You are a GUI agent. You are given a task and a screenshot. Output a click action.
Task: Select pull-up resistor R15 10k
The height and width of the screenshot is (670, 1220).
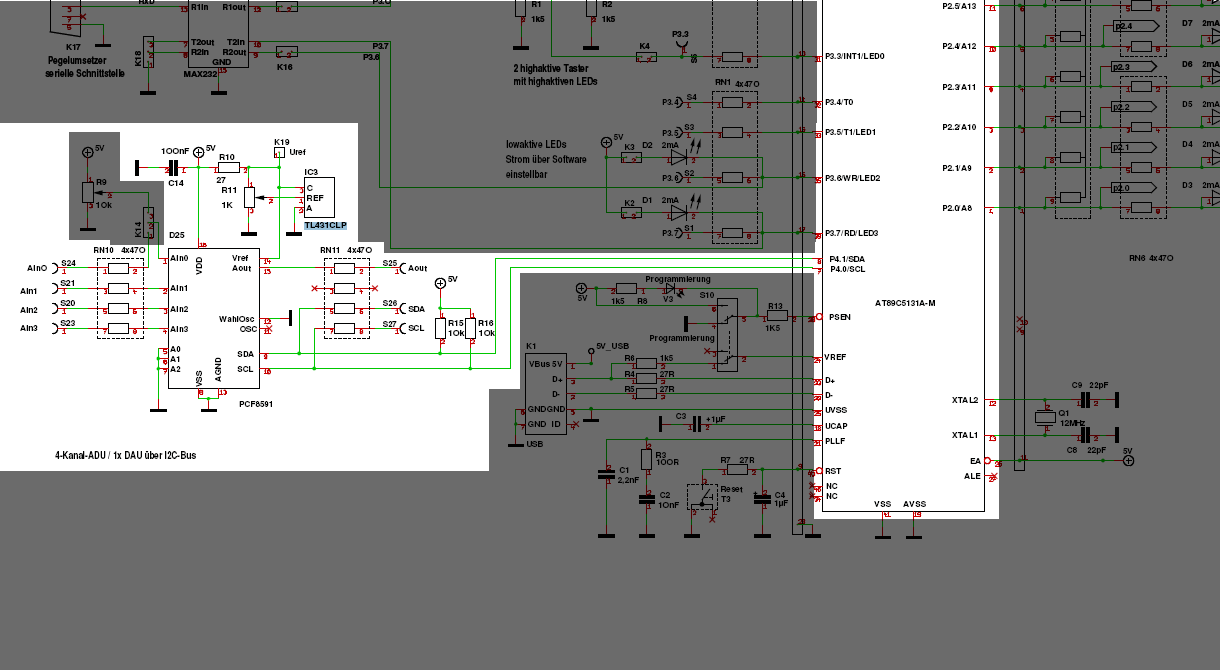(440, 329)
